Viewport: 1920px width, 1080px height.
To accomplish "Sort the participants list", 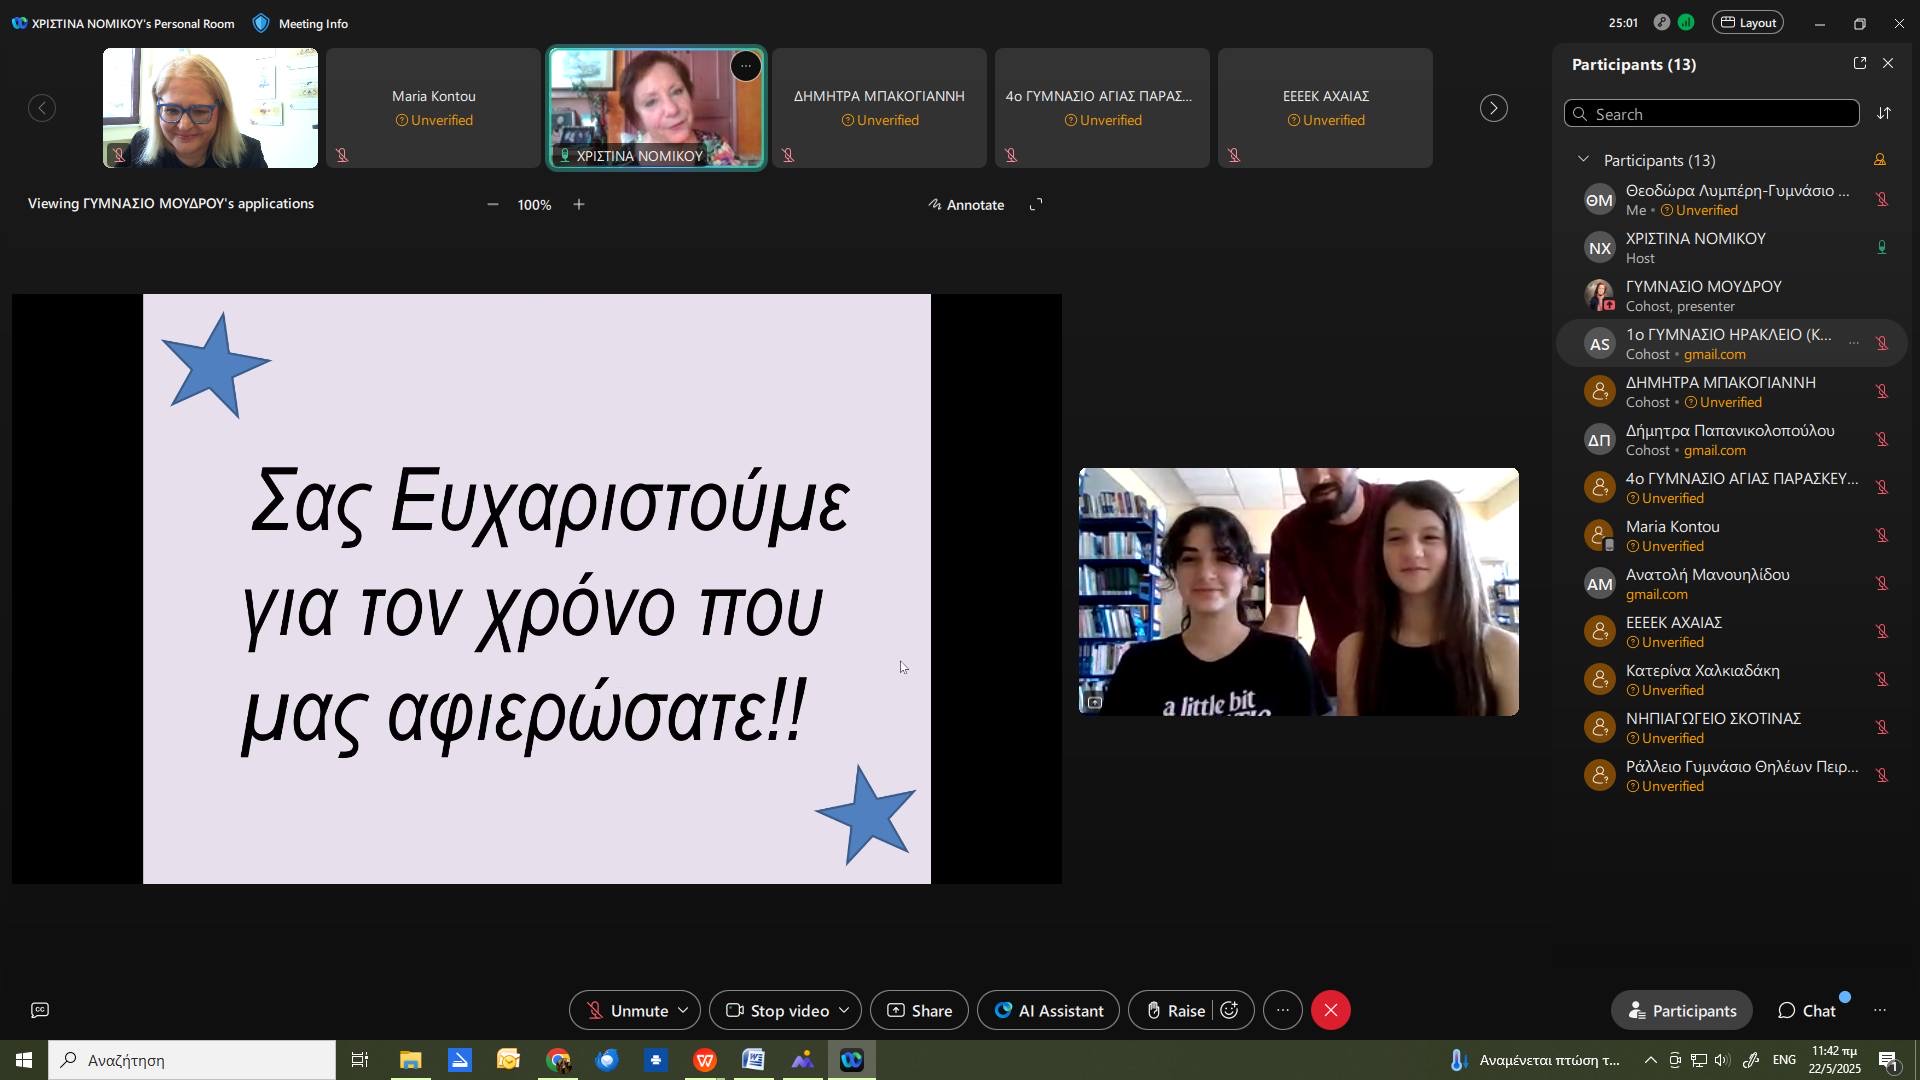I will [x=1884, y=114].
